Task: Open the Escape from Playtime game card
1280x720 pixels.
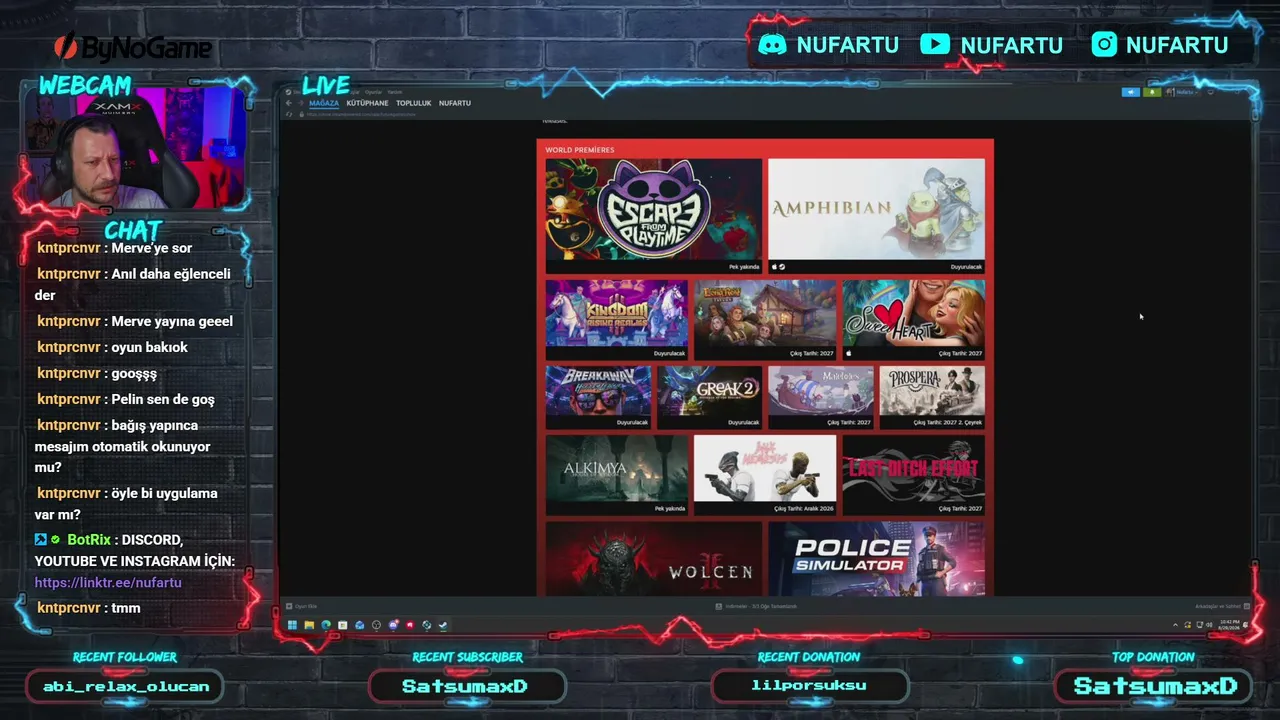Action: point(654,216)
